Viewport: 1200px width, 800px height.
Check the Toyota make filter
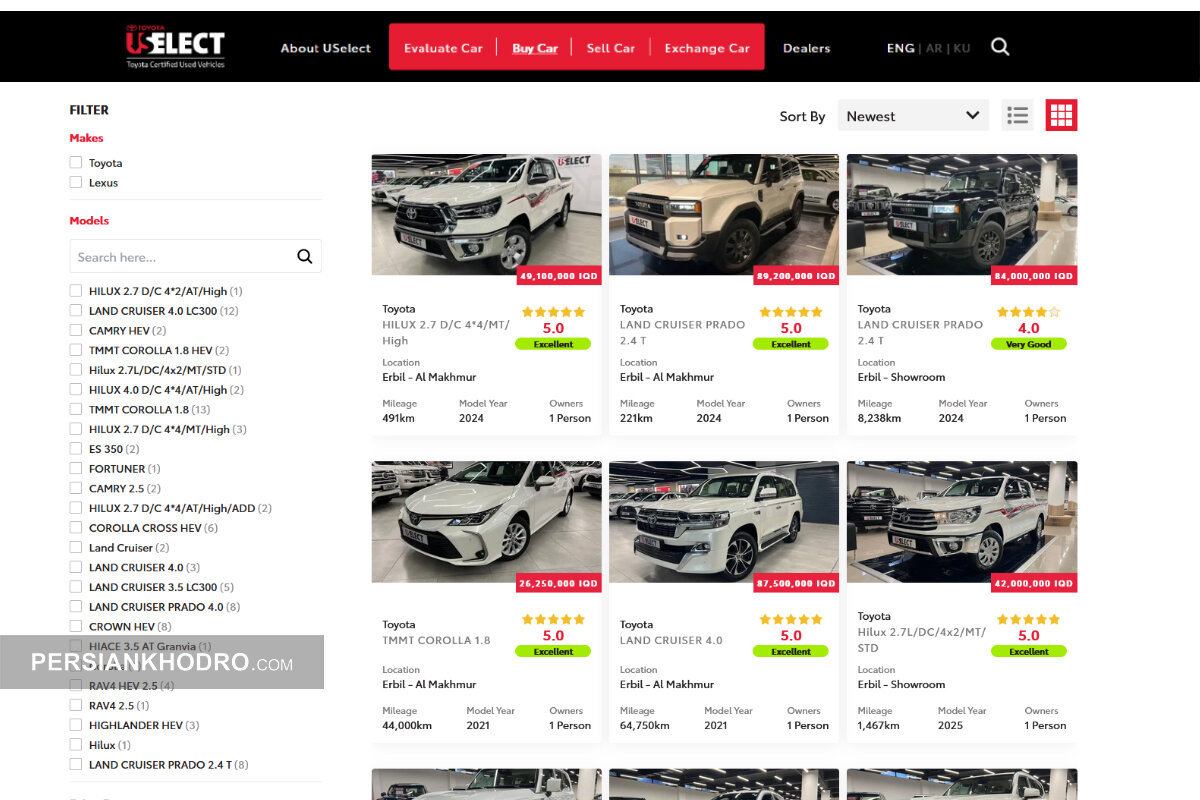pyautogui.click(x=76, y=163)
